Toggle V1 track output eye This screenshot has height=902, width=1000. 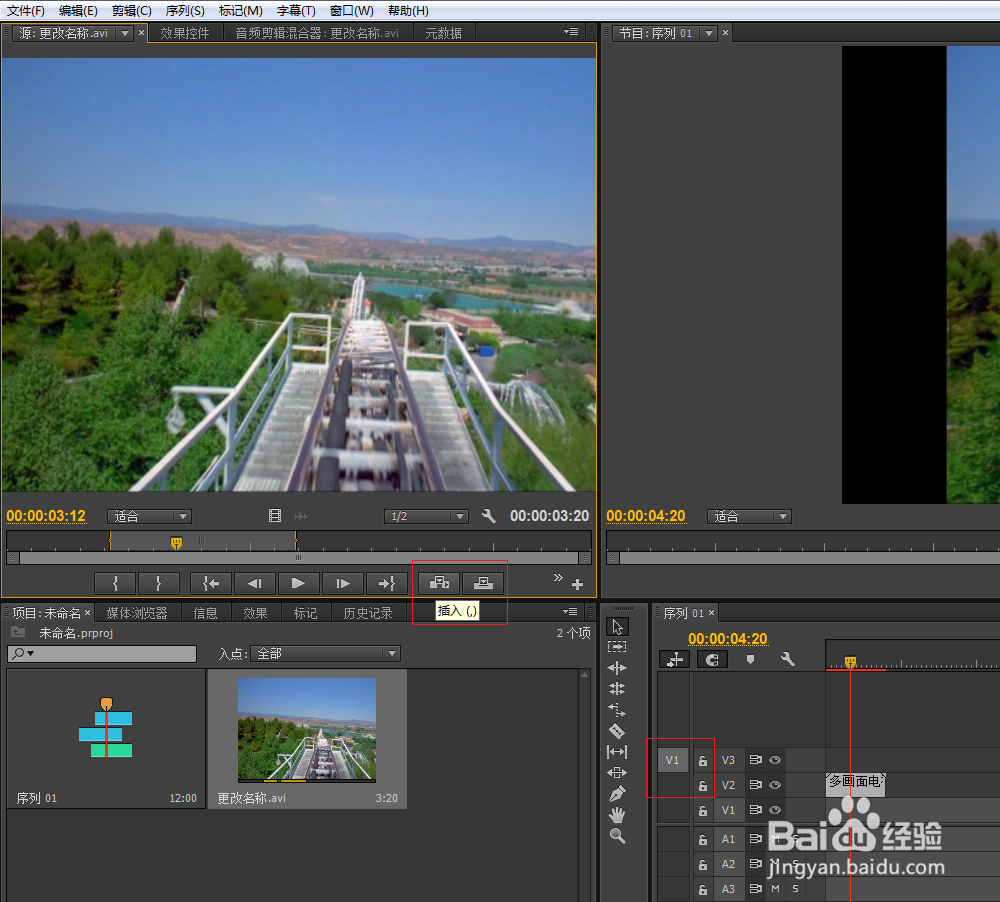[775, 810]
